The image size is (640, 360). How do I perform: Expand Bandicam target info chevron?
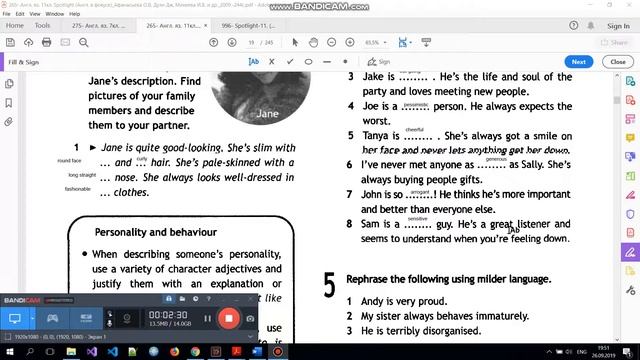250,337
